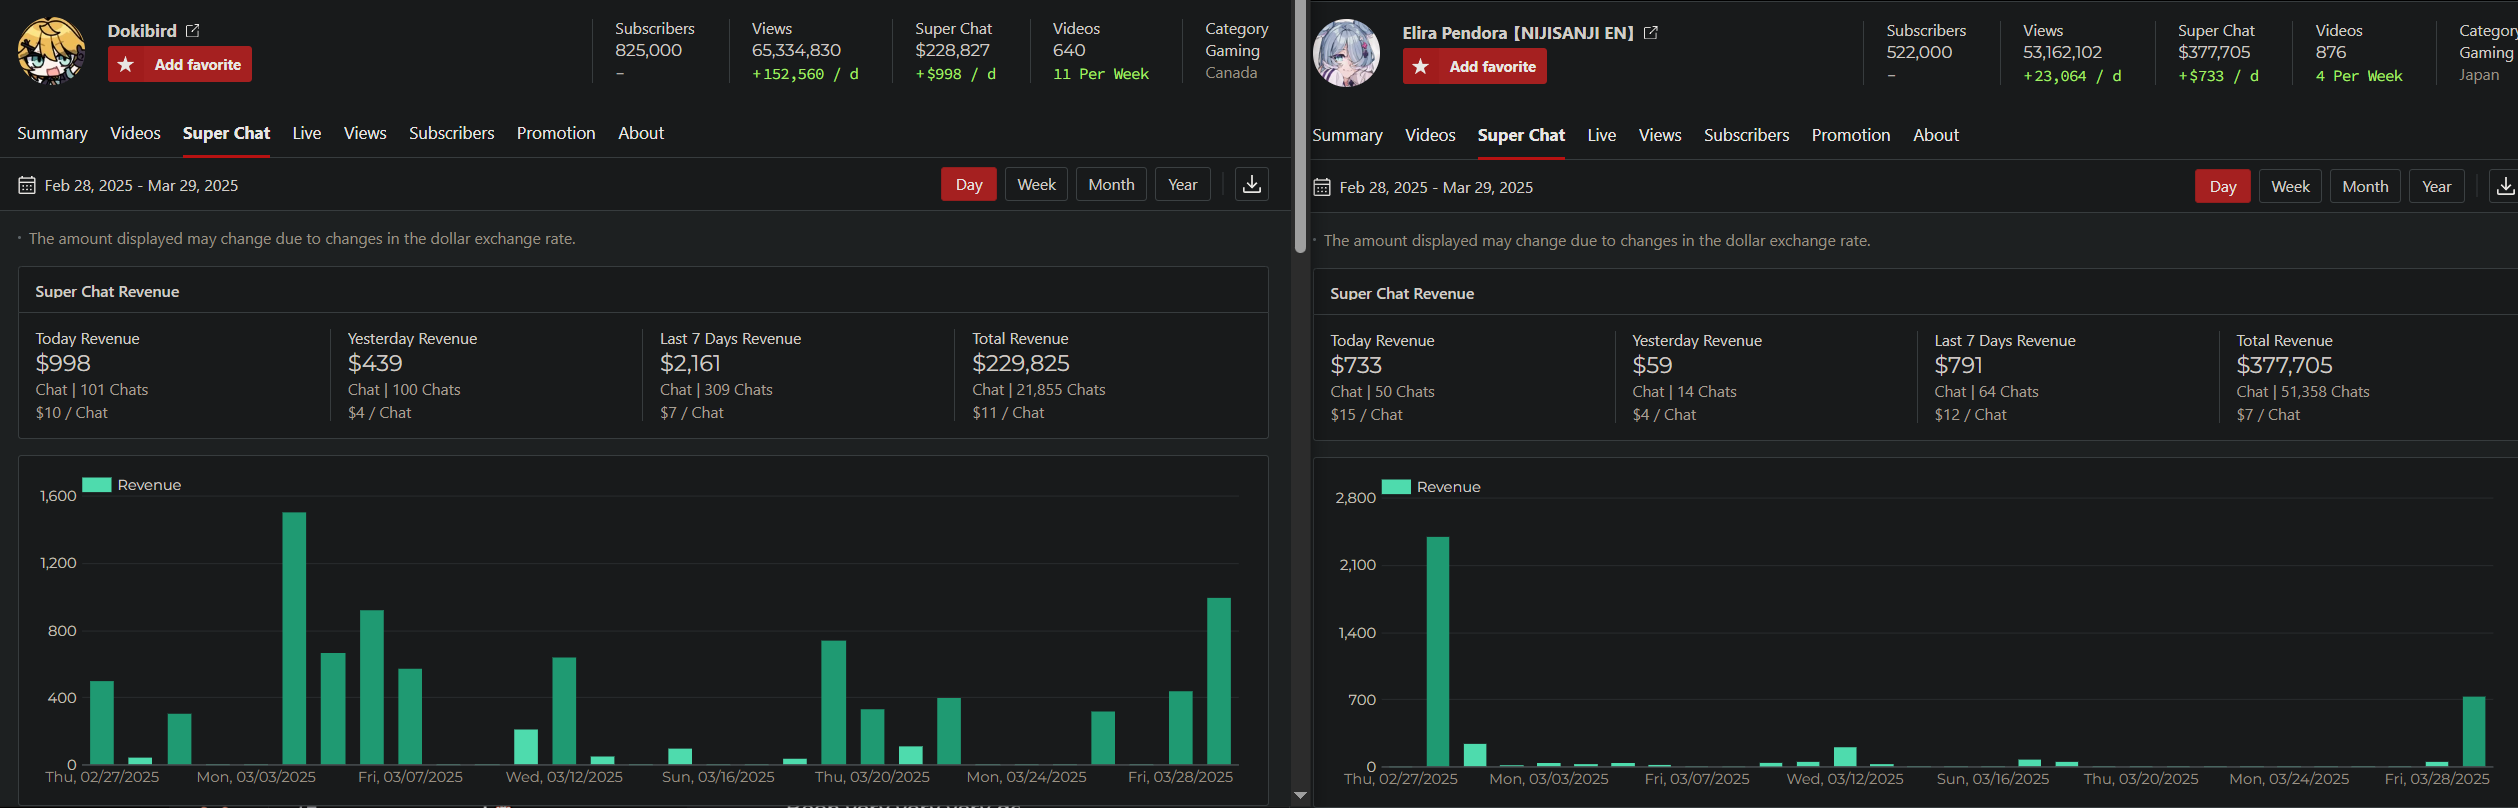Click calendar icon in Elira date range
The image size is (2518, 808).
pyautogui.click(x=1322, y=187)
